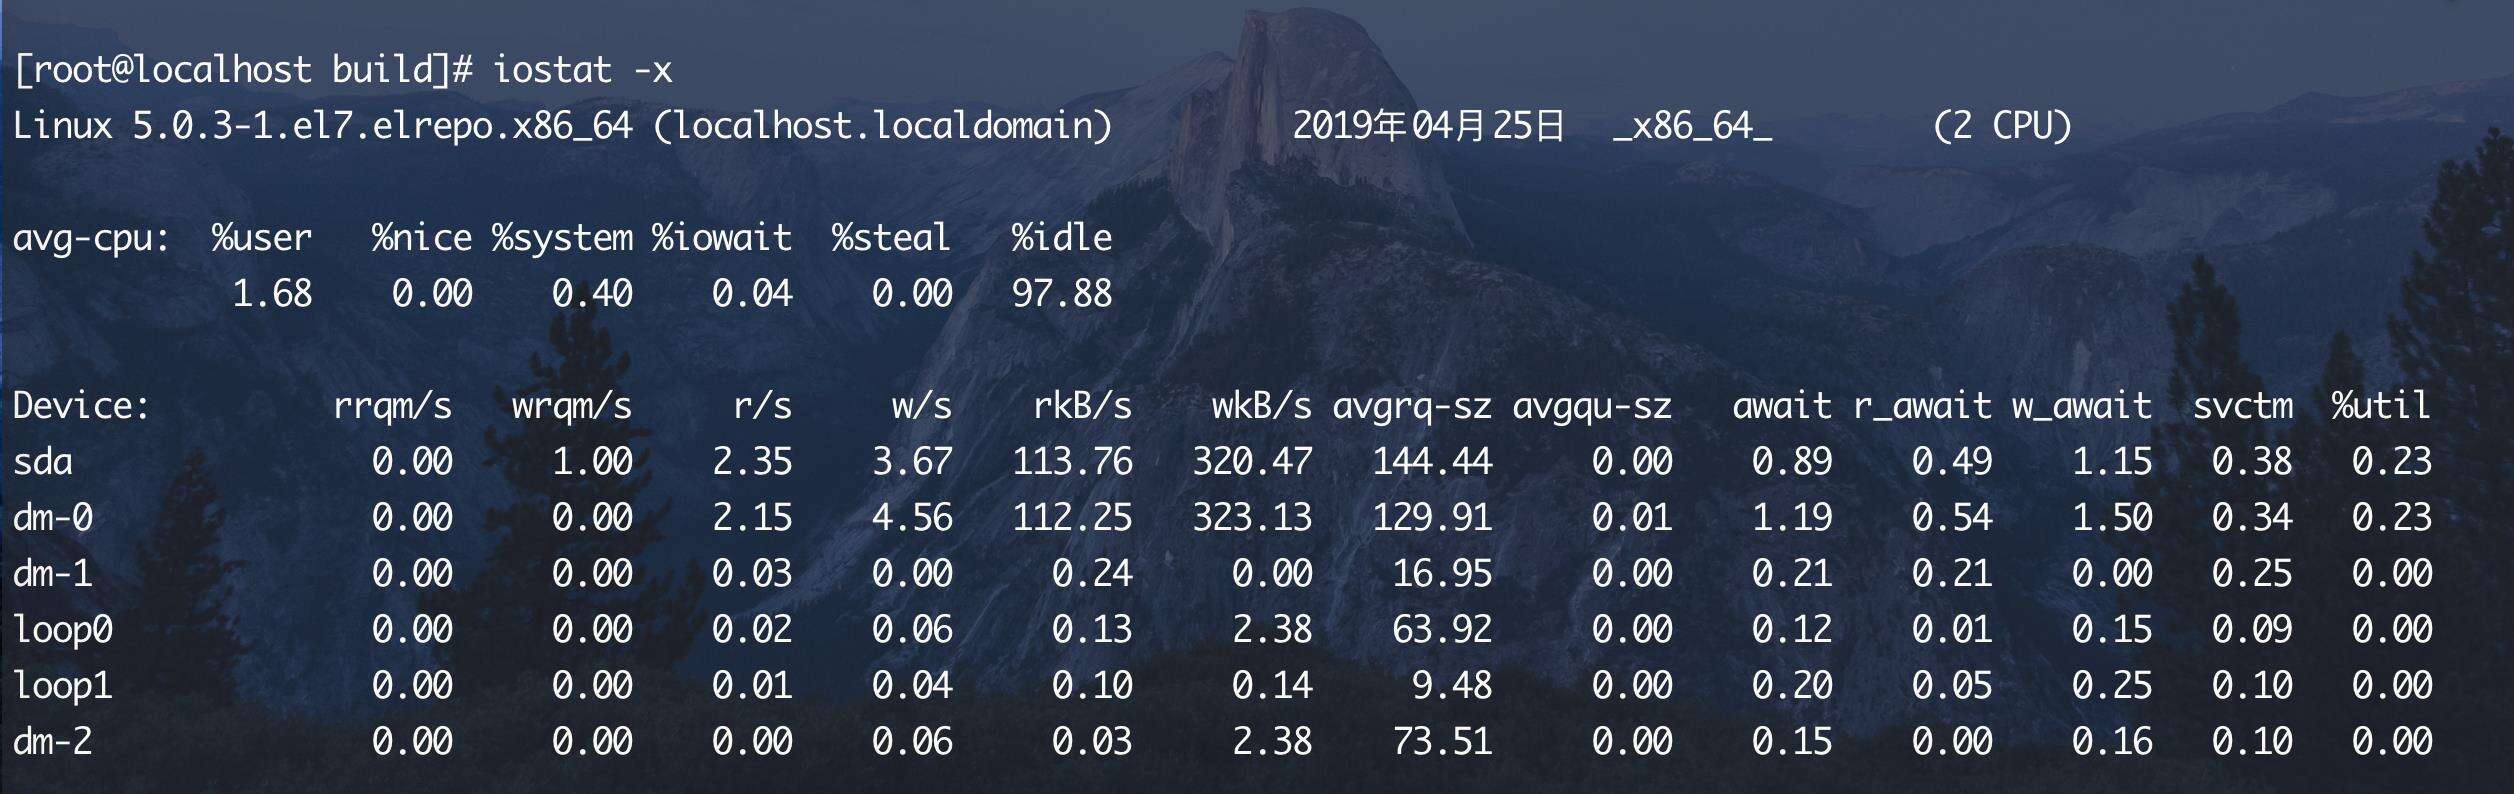Click sda avgrq-sz value 144.44

[1433, 462]
